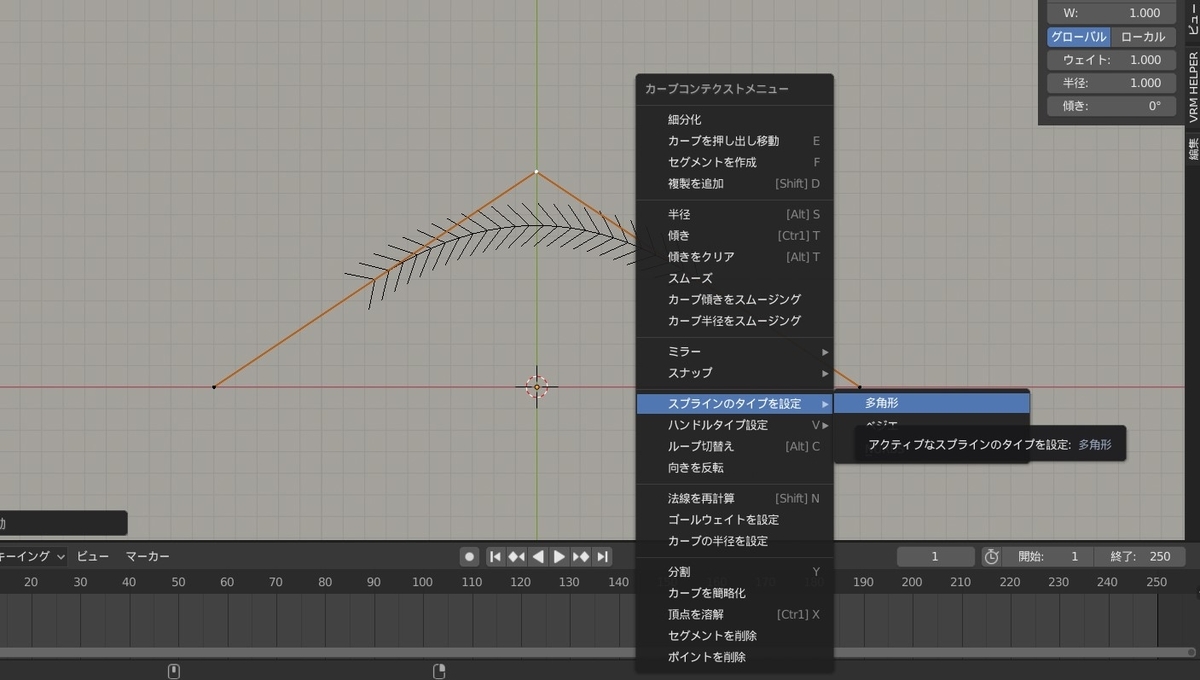Select the curve's top control point
The height and width of the screenshot is (680, 1200).
point(536,172)
